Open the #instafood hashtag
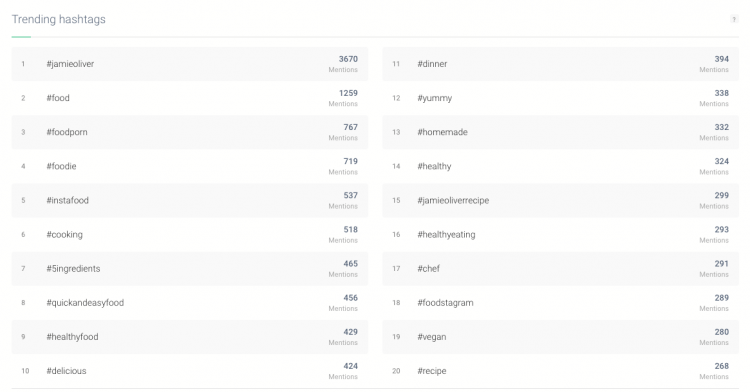750x392 pixels. click(x=67, y=200)
